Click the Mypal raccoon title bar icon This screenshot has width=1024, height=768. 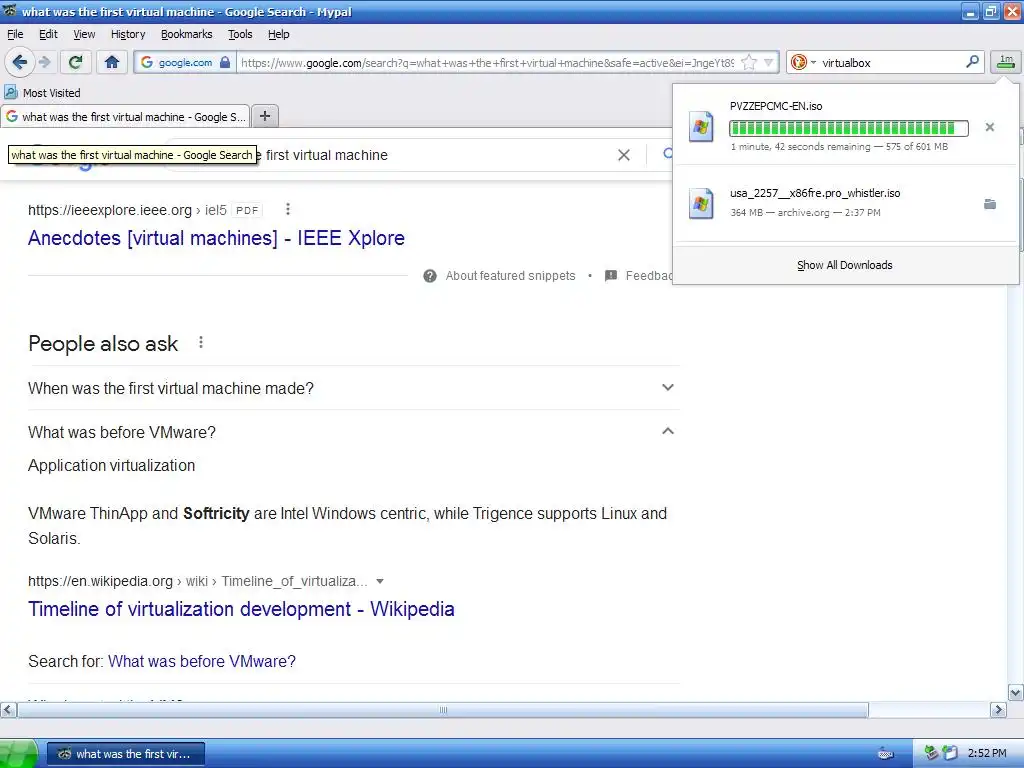point(10,11)
